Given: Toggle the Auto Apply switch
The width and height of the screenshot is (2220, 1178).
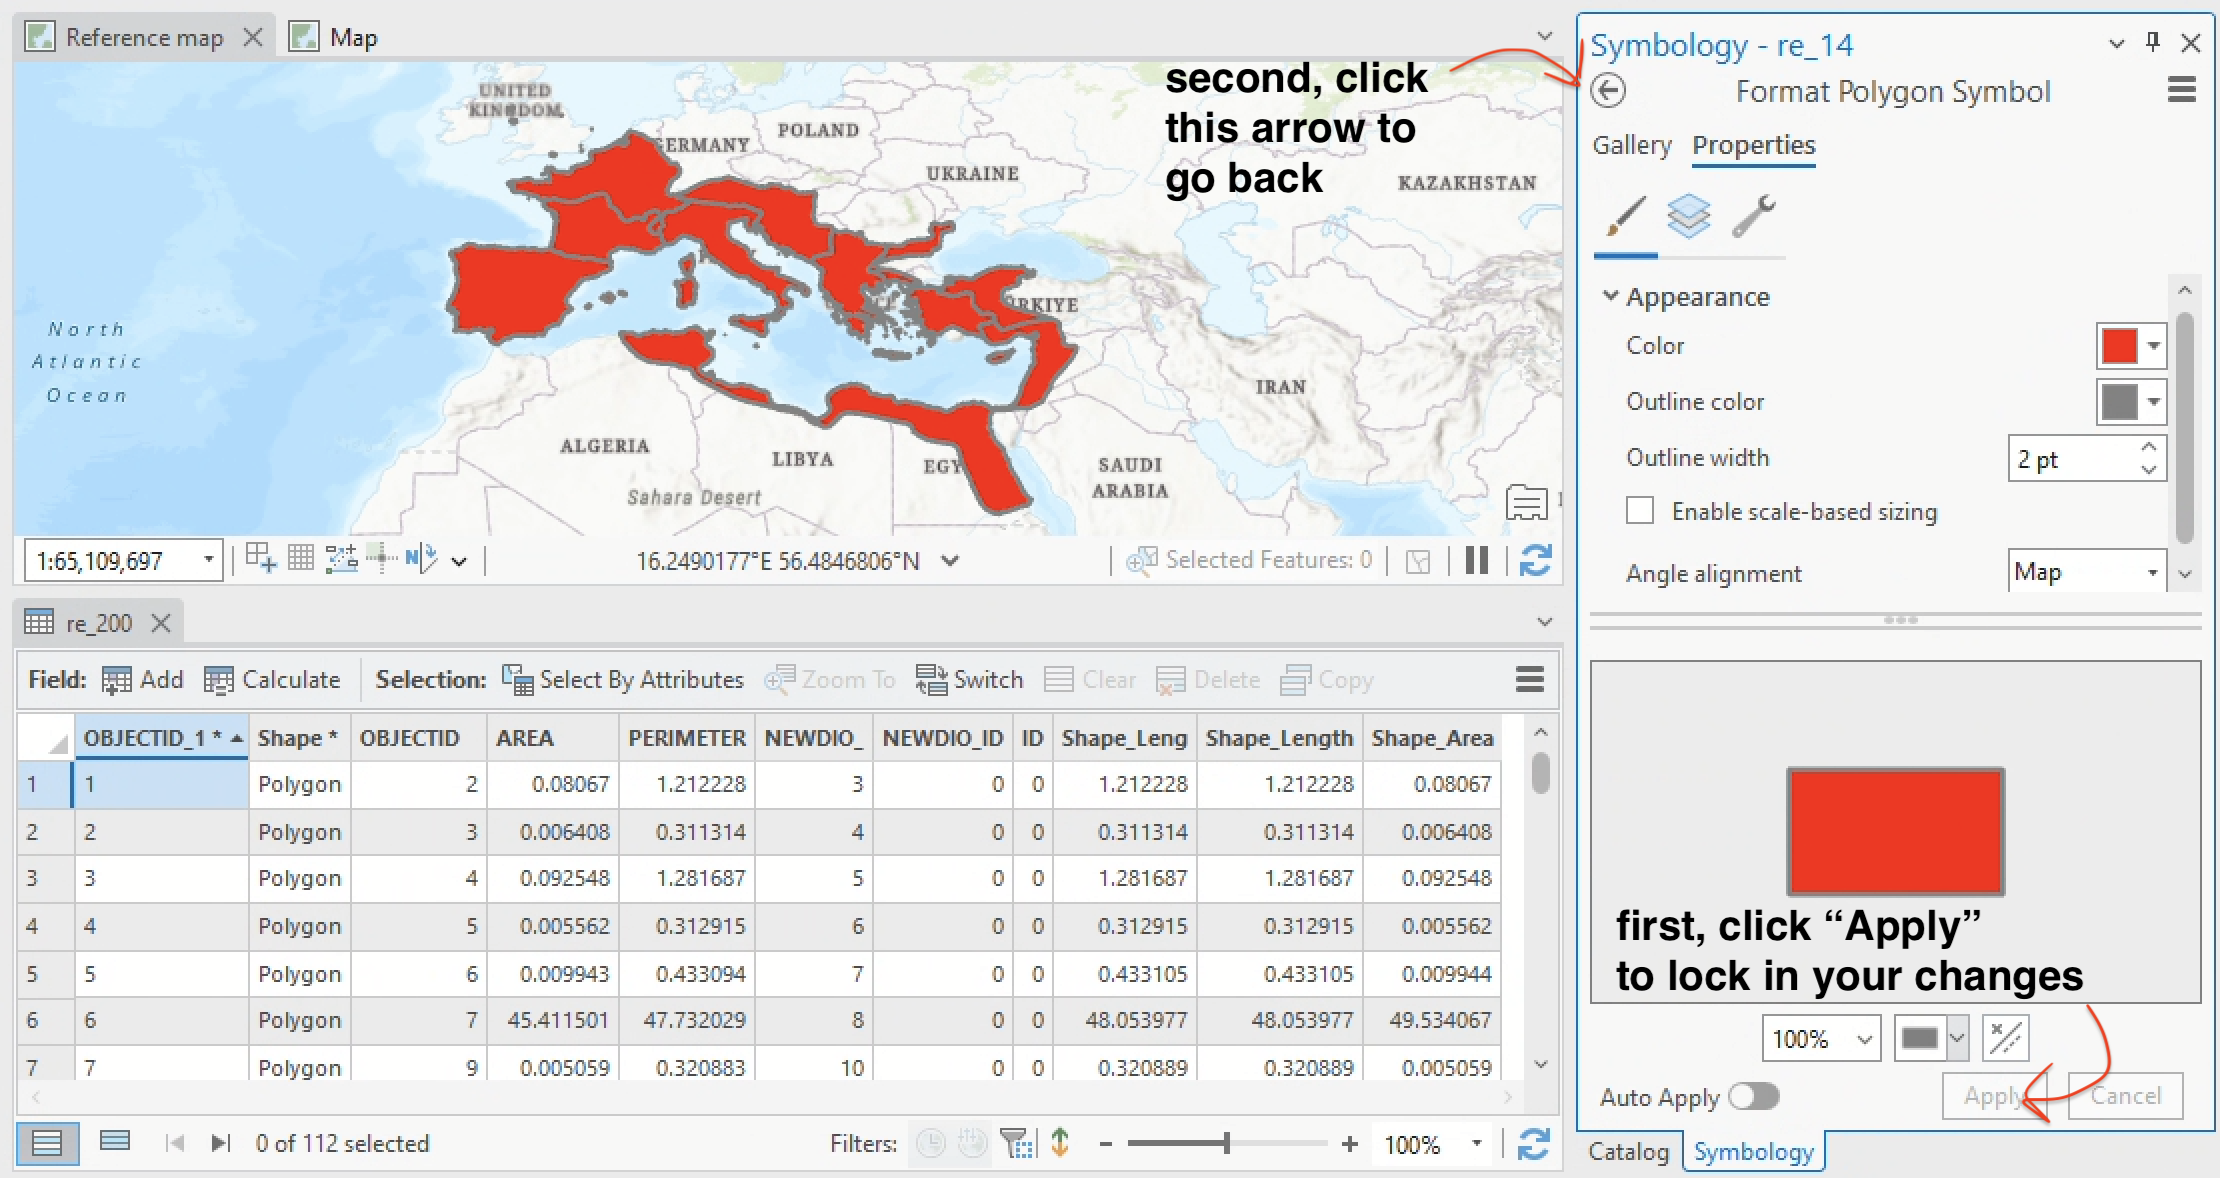Looking at the screenshot, I should click(x=1754, y=1097).
